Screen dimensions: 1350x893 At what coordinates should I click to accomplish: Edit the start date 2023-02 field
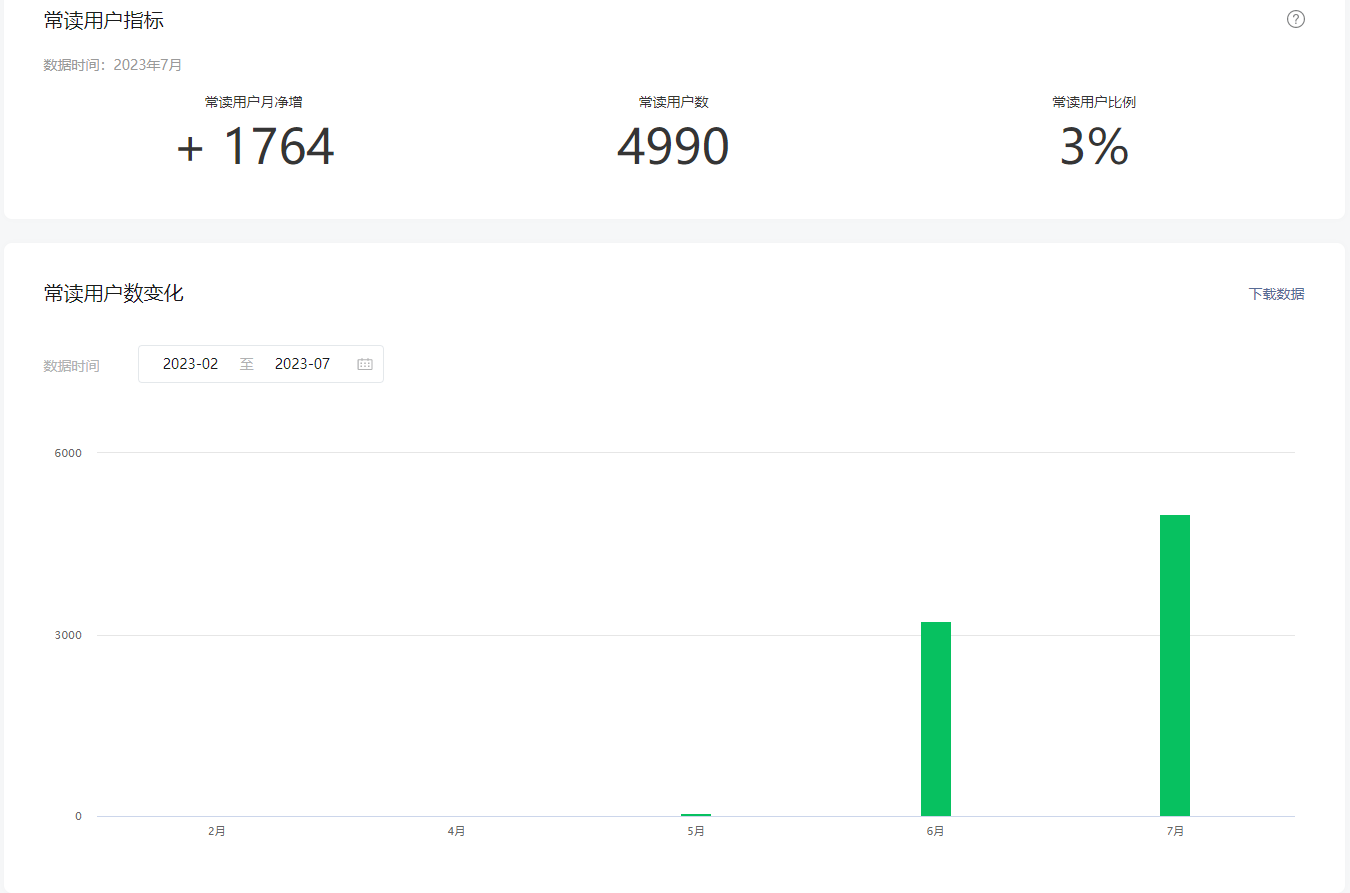[190, 364]
